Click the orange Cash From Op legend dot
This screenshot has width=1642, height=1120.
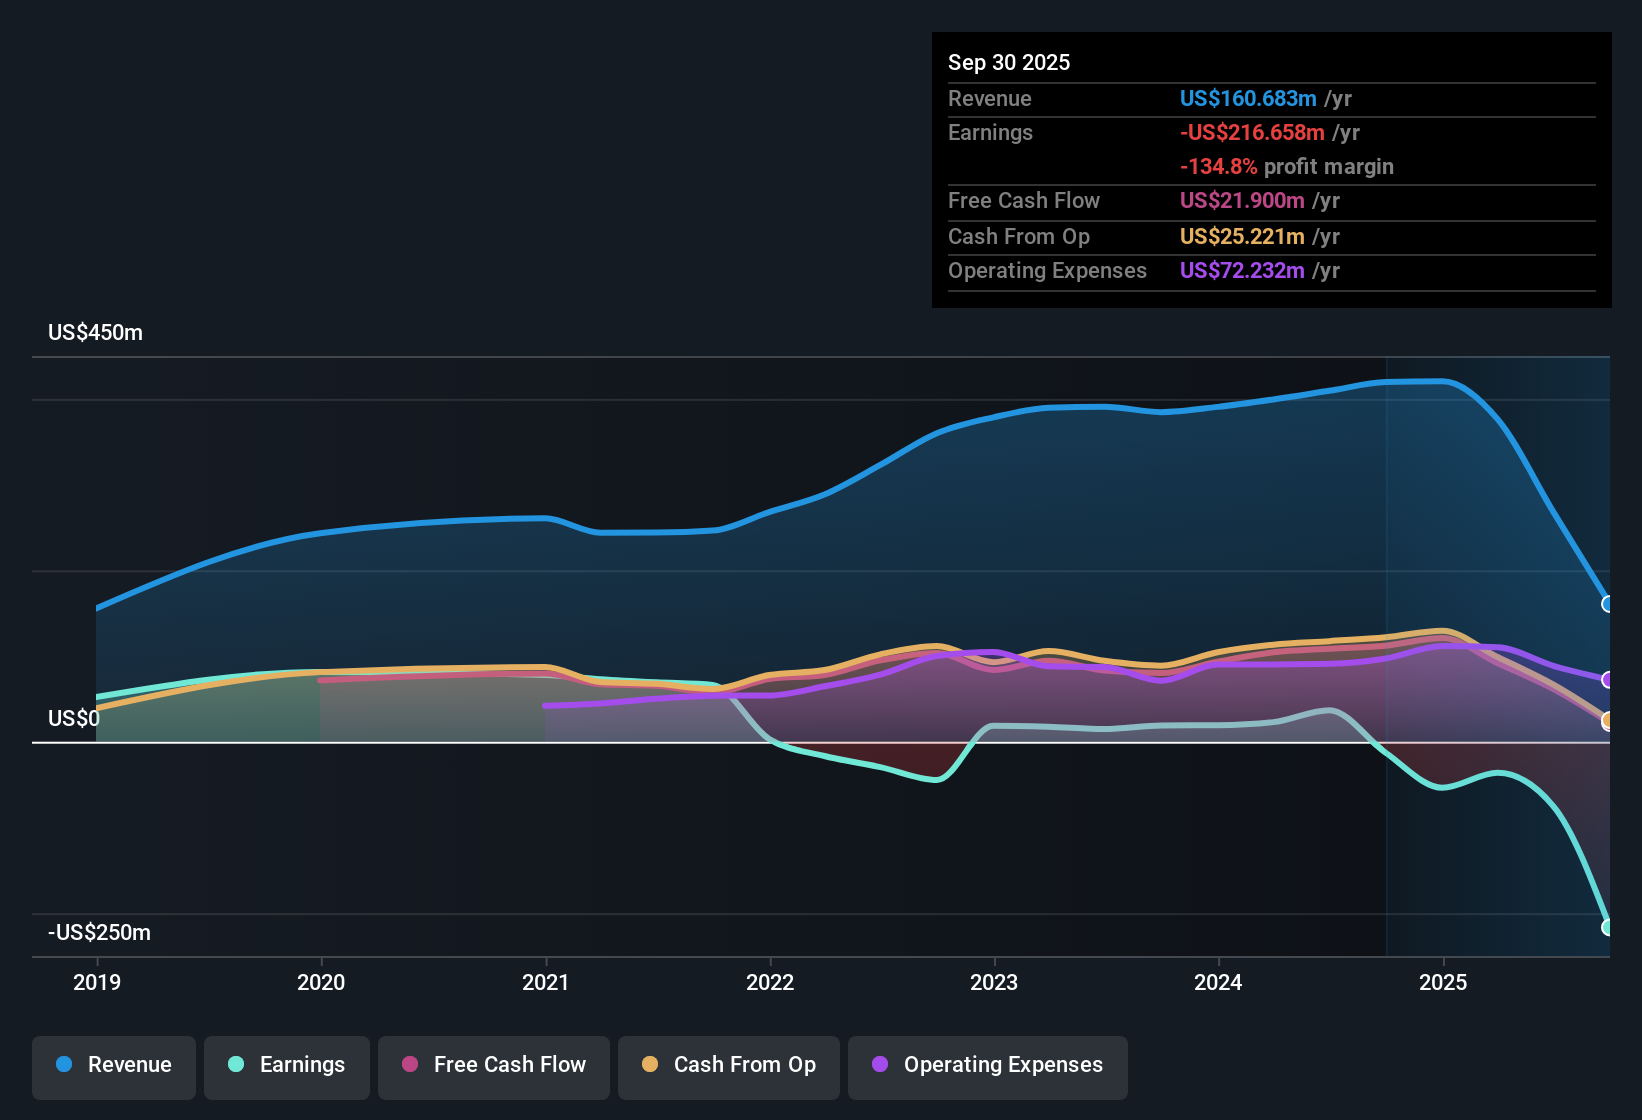(x=648, y=1065)
